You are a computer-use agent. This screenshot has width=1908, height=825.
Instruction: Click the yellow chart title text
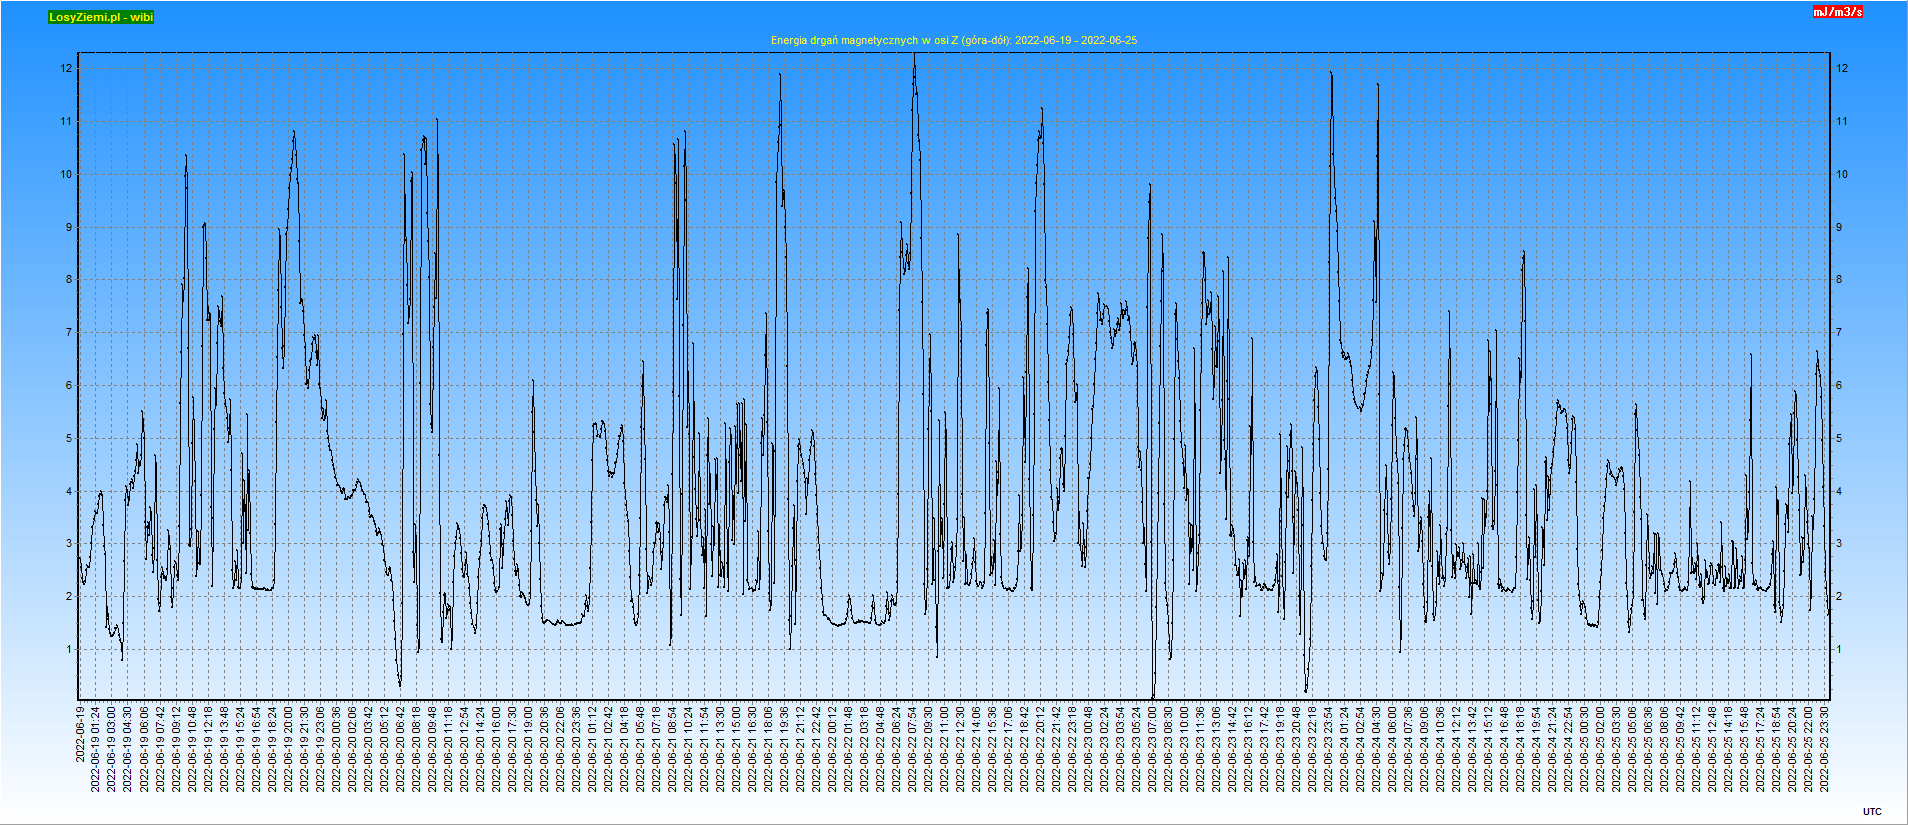click(x=953, y=40)
